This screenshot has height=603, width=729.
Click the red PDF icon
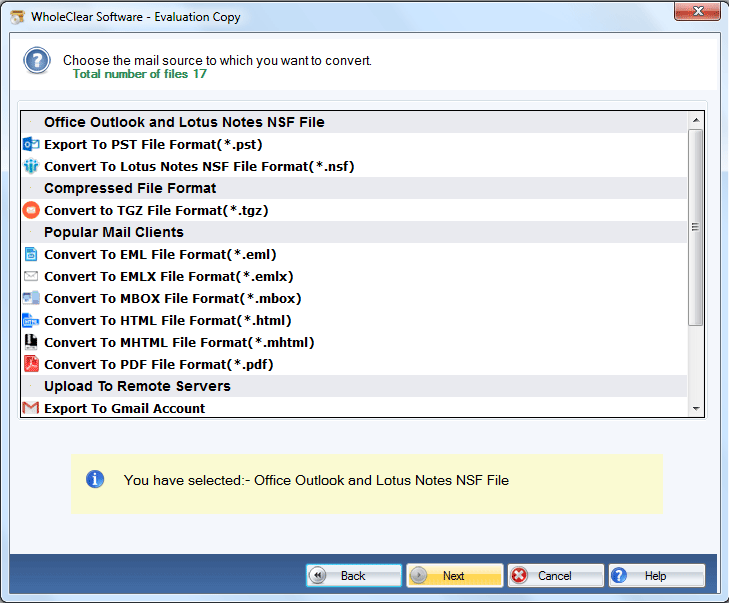click(x=31, y=364)
